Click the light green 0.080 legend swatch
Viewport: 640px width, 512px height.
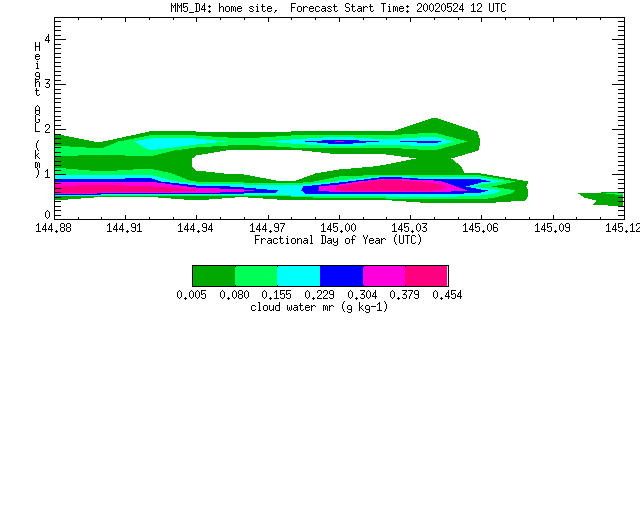point(256,276)
